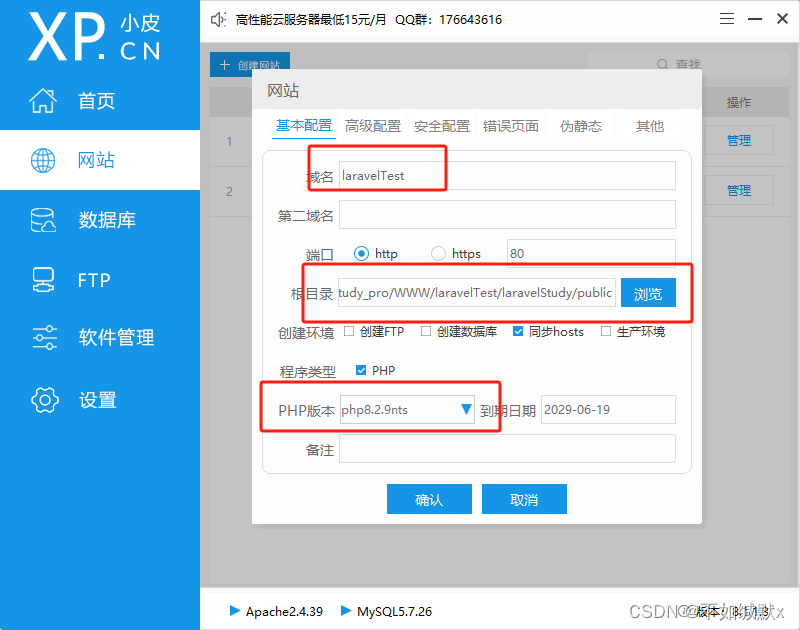Uncheck 同步hosts option

[518, 332]
